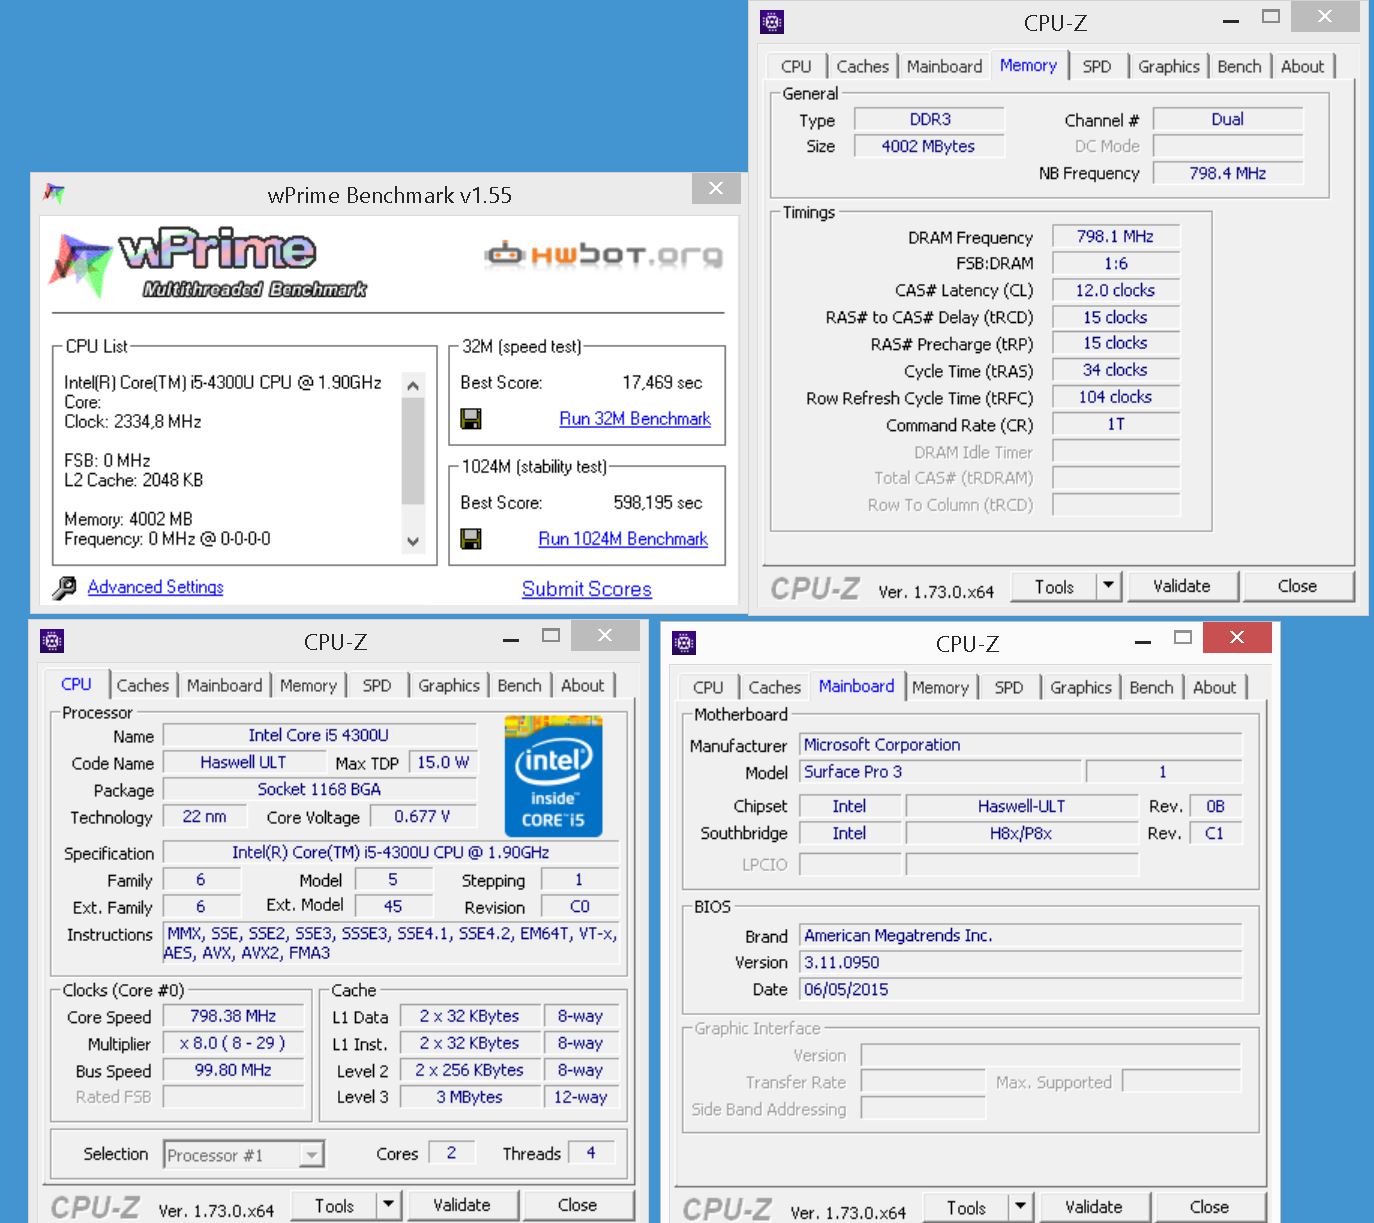Click Tools button in Mainboard window

point(966,1207)
